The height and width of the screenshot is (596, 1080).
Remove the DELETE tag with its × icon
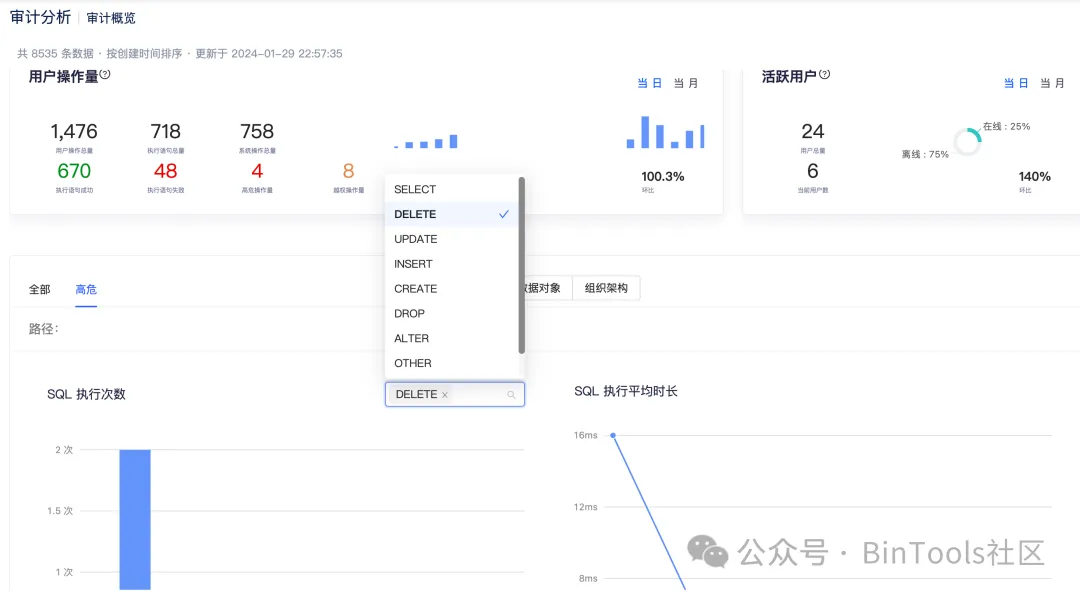click(446, 394)
